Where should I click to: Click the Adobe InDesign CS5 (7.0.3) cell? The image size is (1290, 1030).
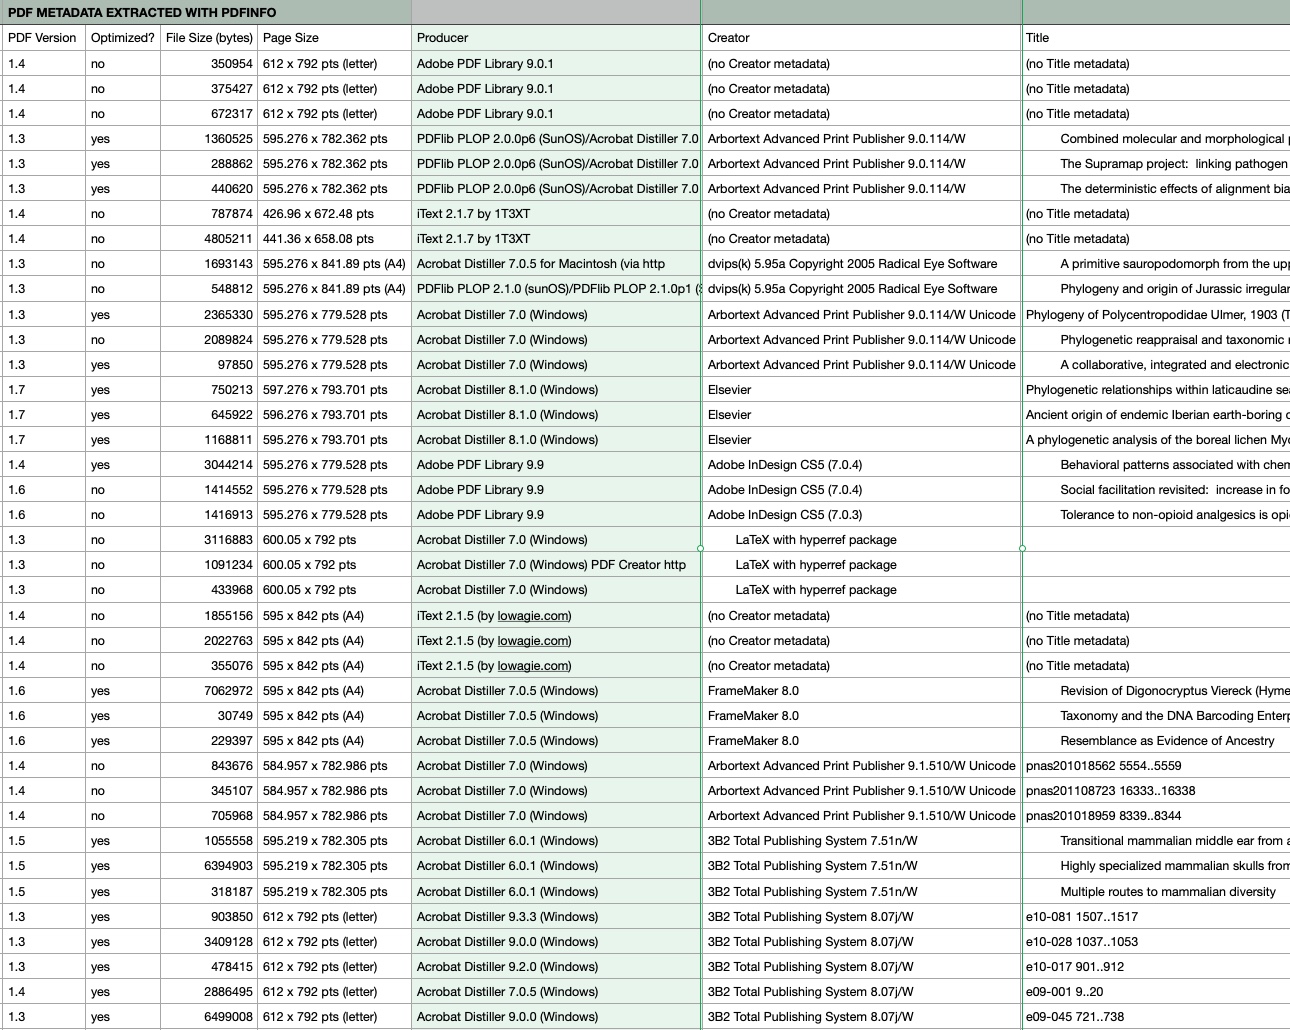click(860, 515)
